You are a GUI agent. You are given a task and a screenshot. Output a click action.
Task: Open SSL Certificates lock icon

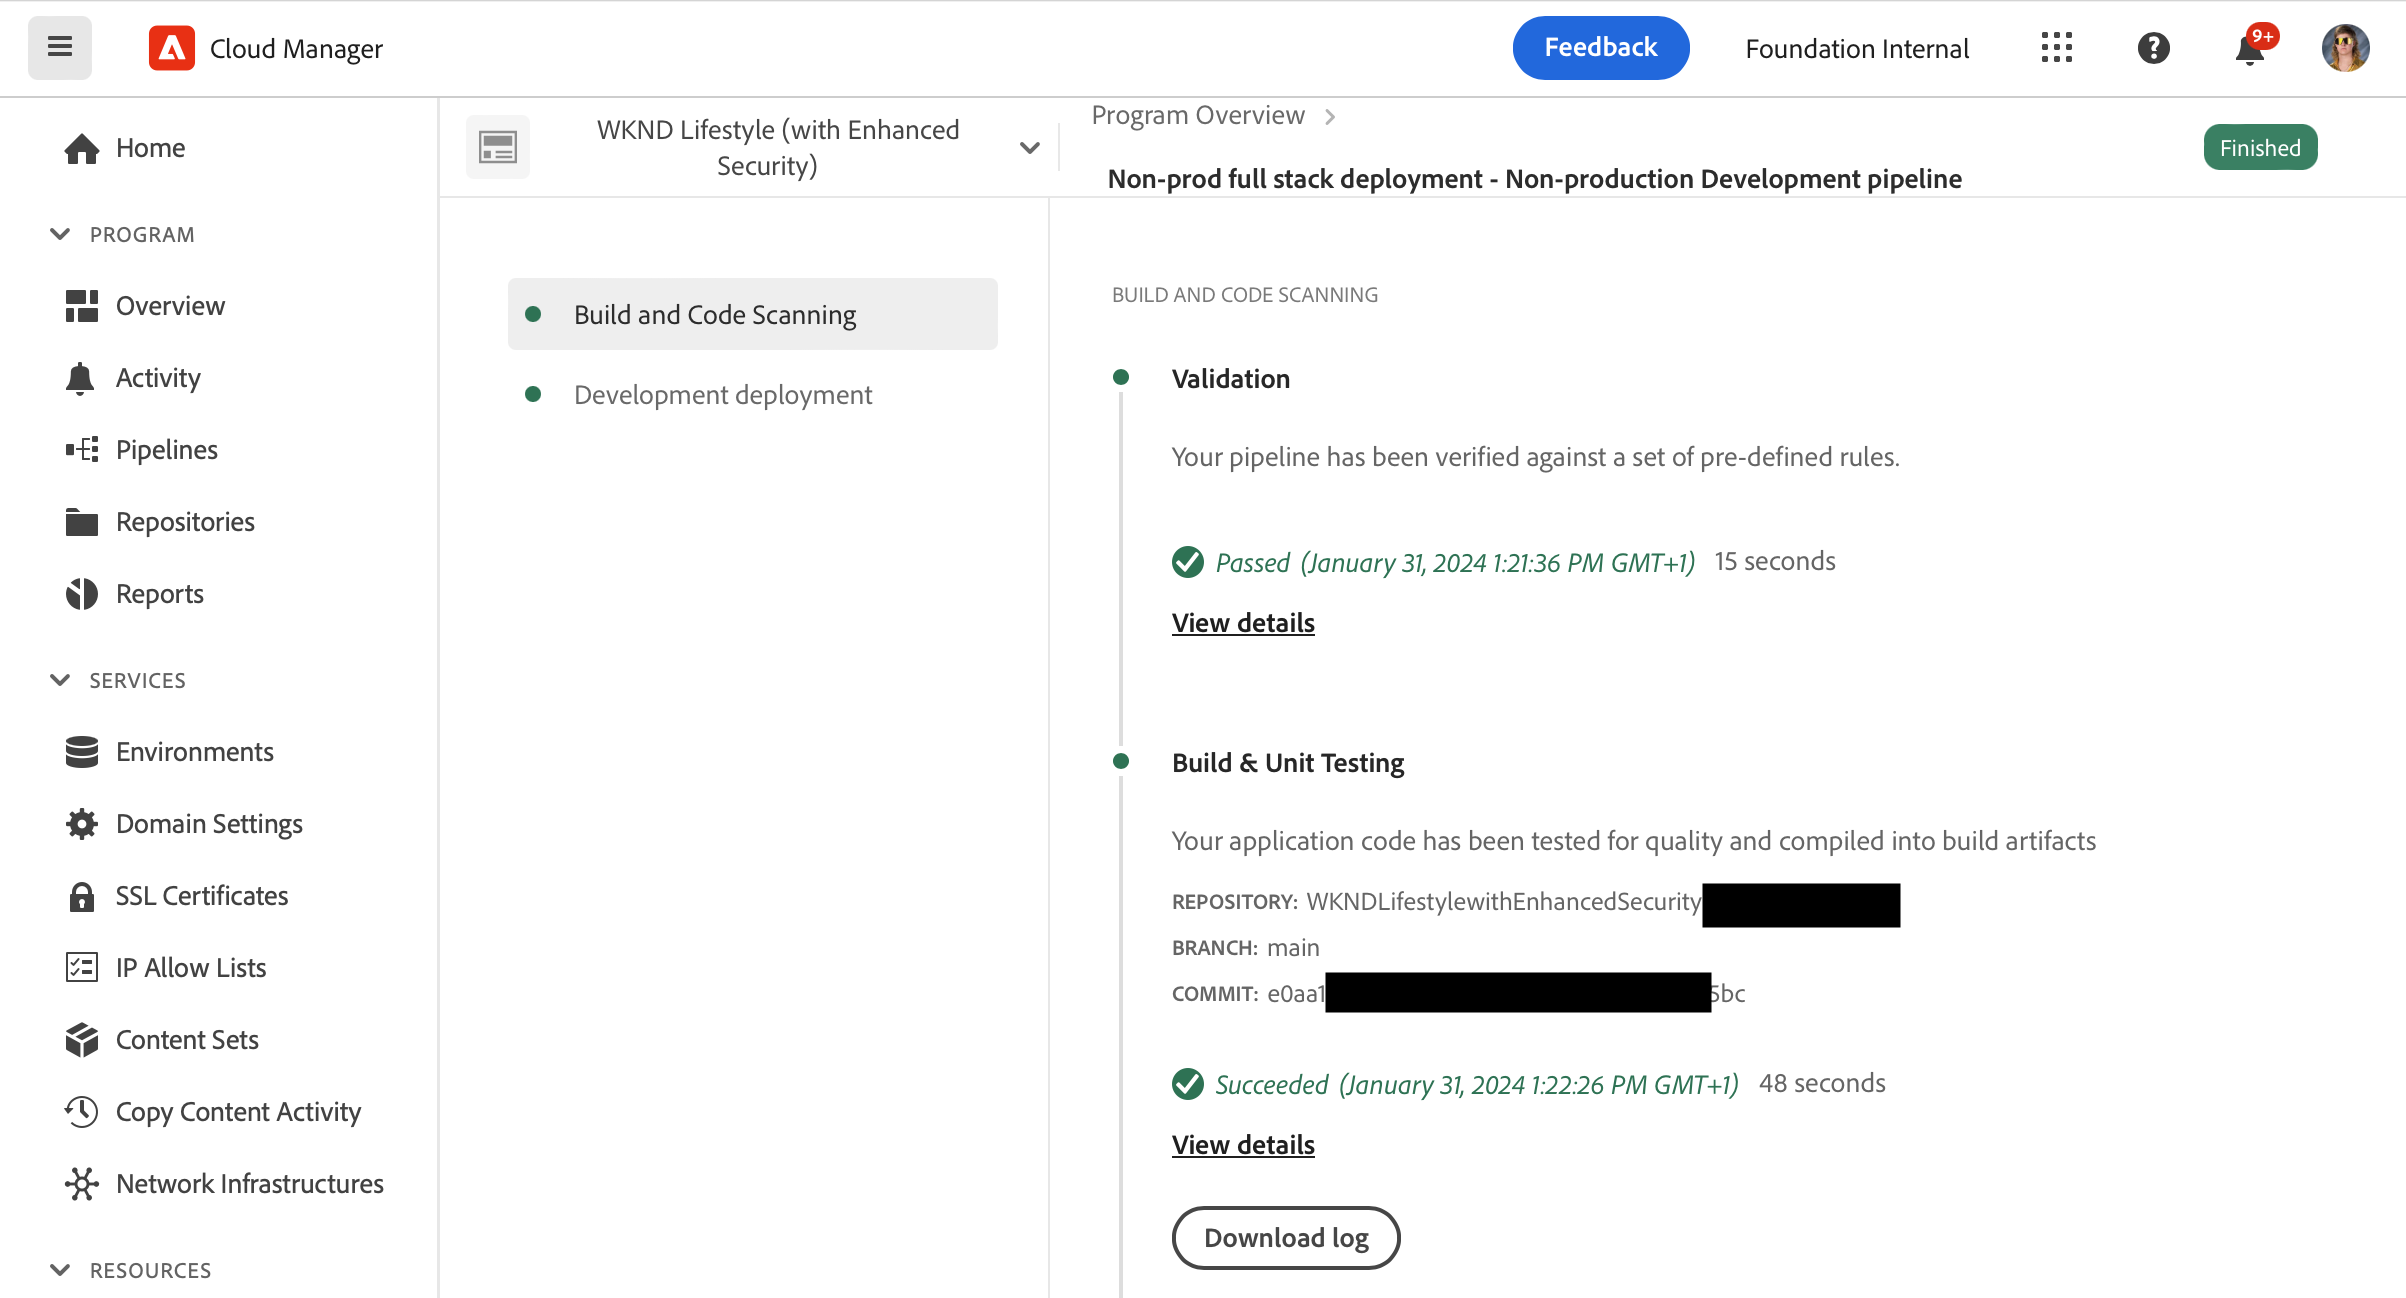(x=81, y=896)
